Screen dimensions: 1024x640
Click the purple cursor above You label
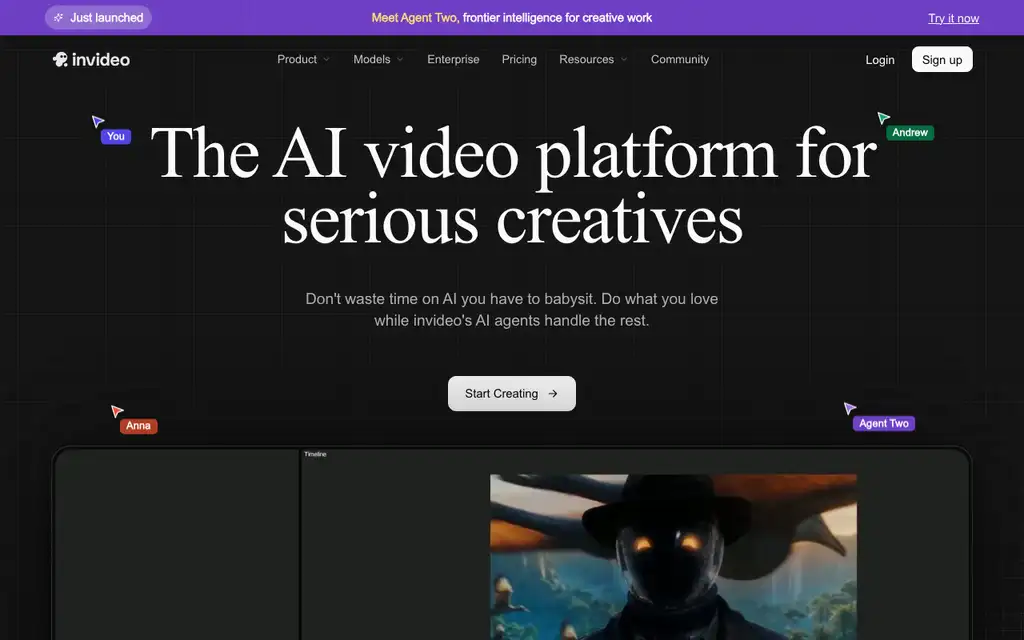pos(98,121)
